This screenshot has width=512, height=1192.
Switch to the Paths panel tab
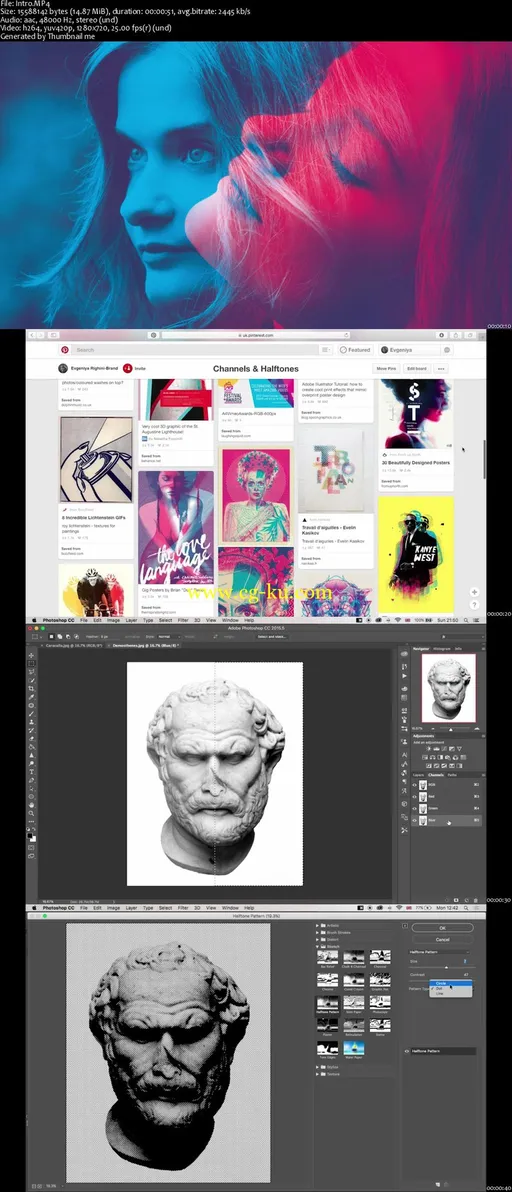(x=452, y=775)
